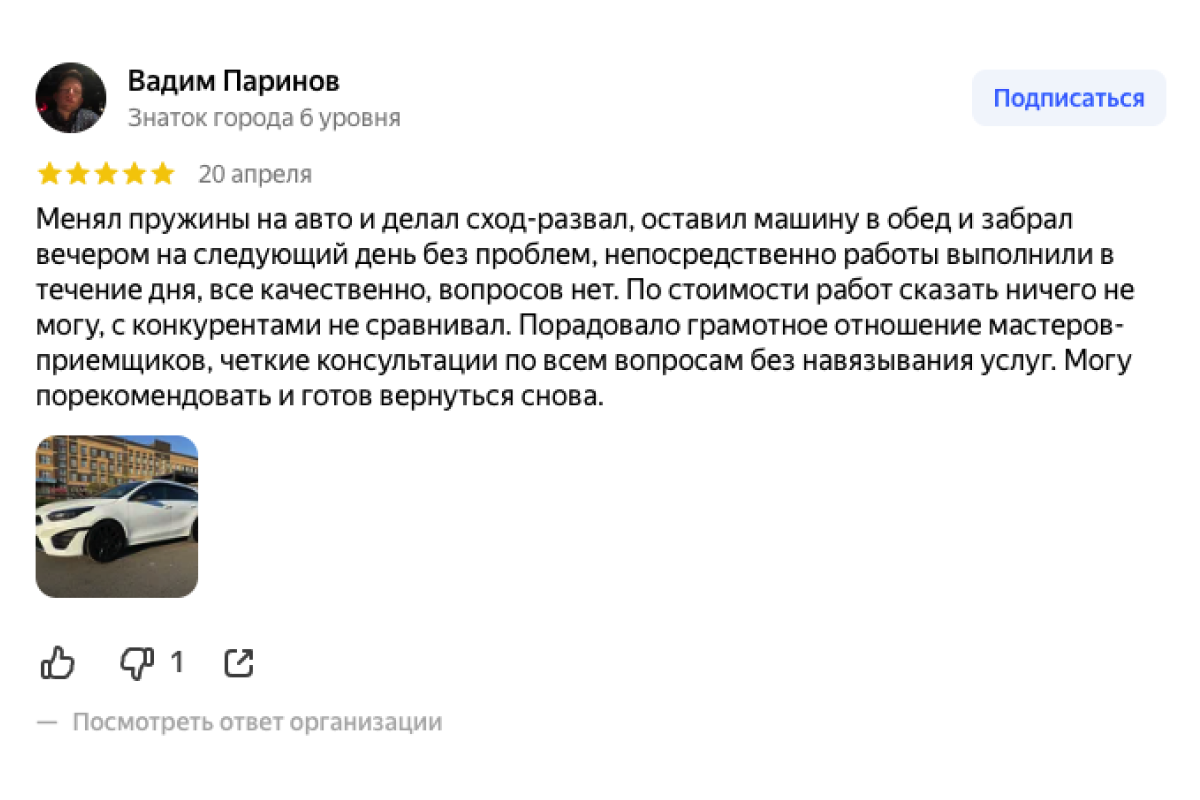Click the thumbs-down dislike icon

(x=137, y=662)
